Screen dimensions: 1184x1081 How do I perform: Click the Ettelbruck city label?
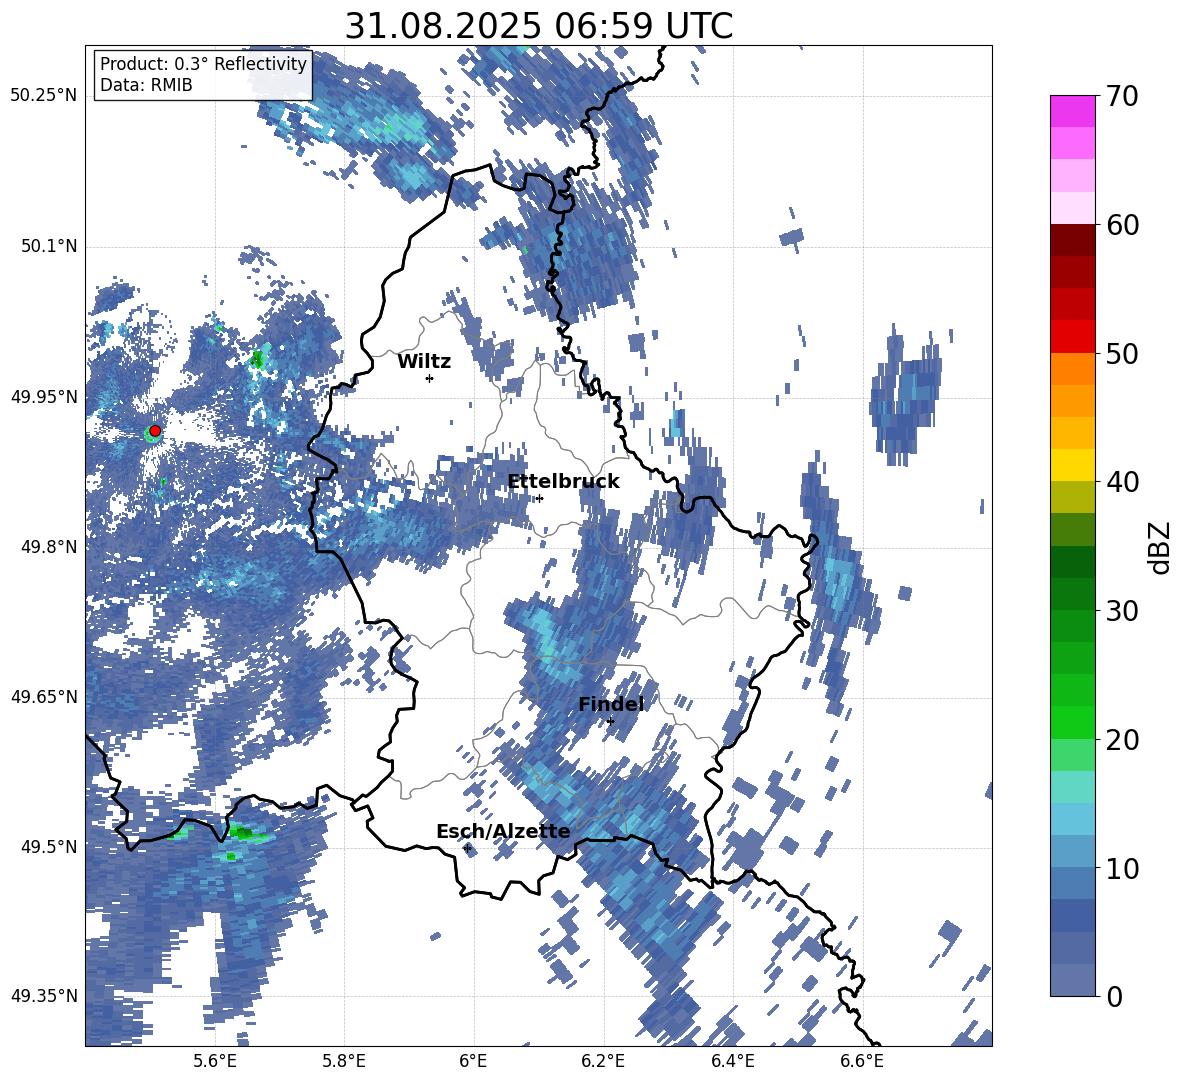point(563,481)
